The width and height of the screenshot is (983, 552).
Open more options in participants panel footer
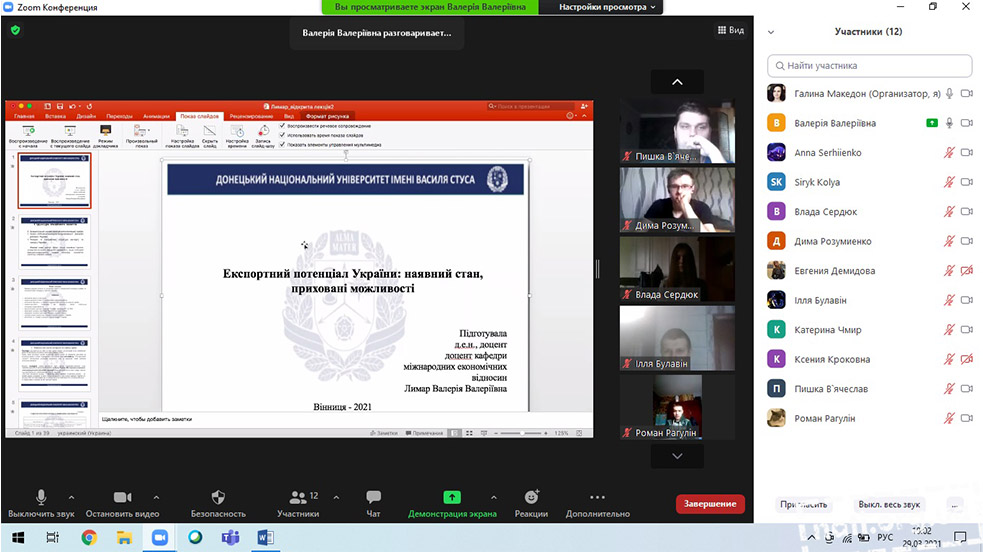pos(955,504)
